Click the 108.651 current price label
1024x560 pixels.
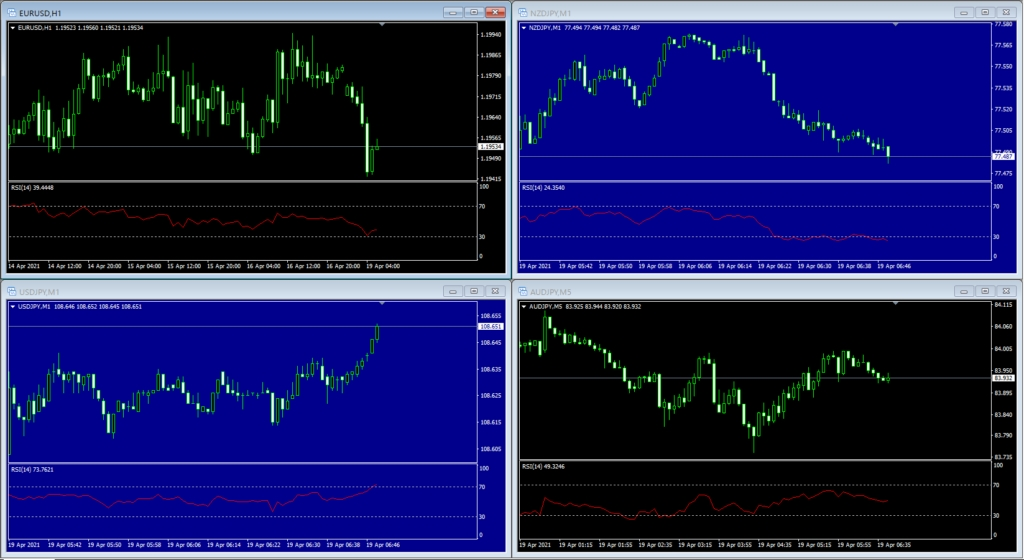click(x=491, y=327)
